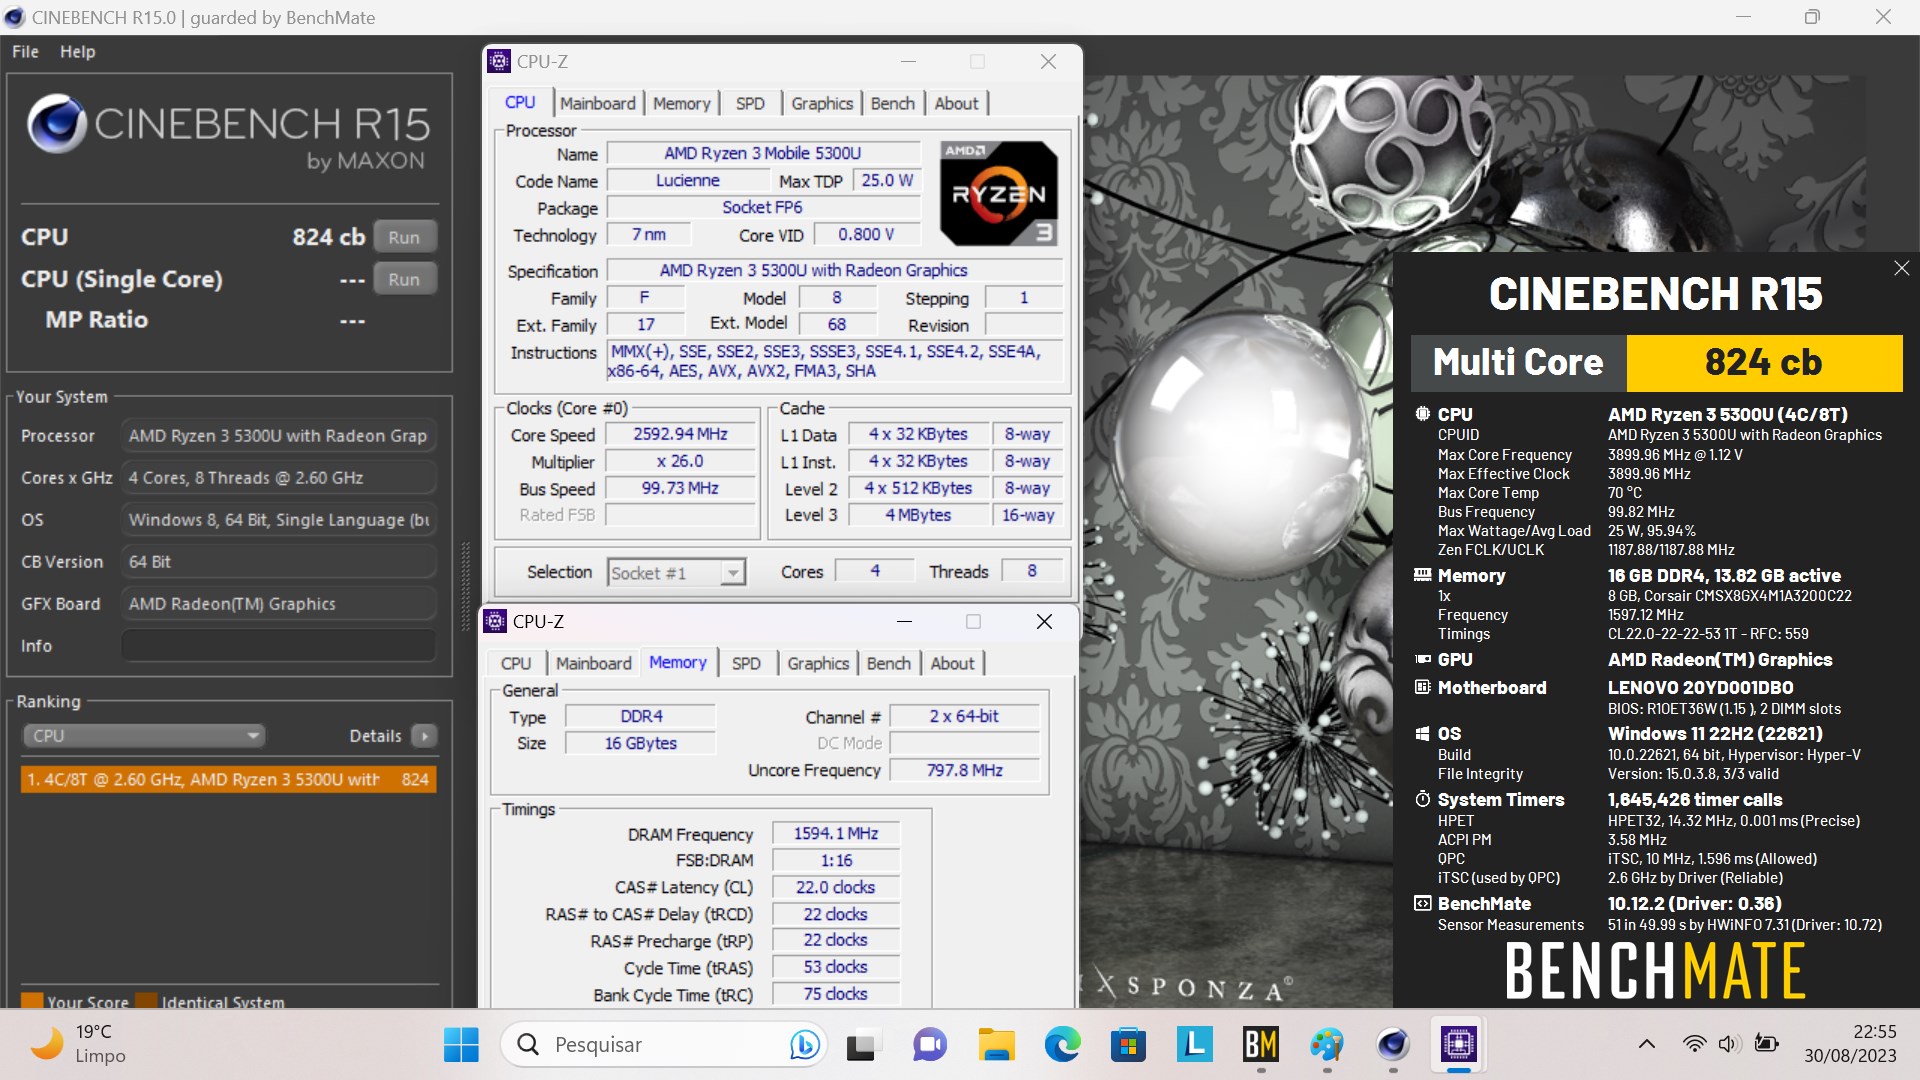Open SPD tab in upper CPU-Z
Image resolution: width=1920 pixels, height=1080 pixels.
750,103
